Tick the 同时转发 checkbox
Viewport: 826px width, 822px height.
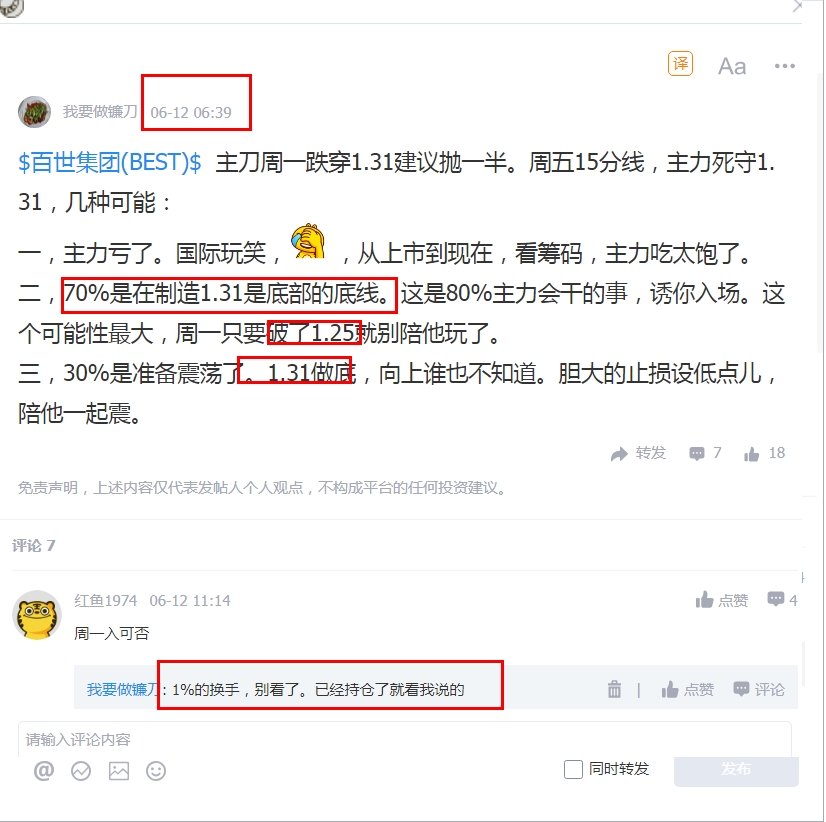tap(573, 769)
